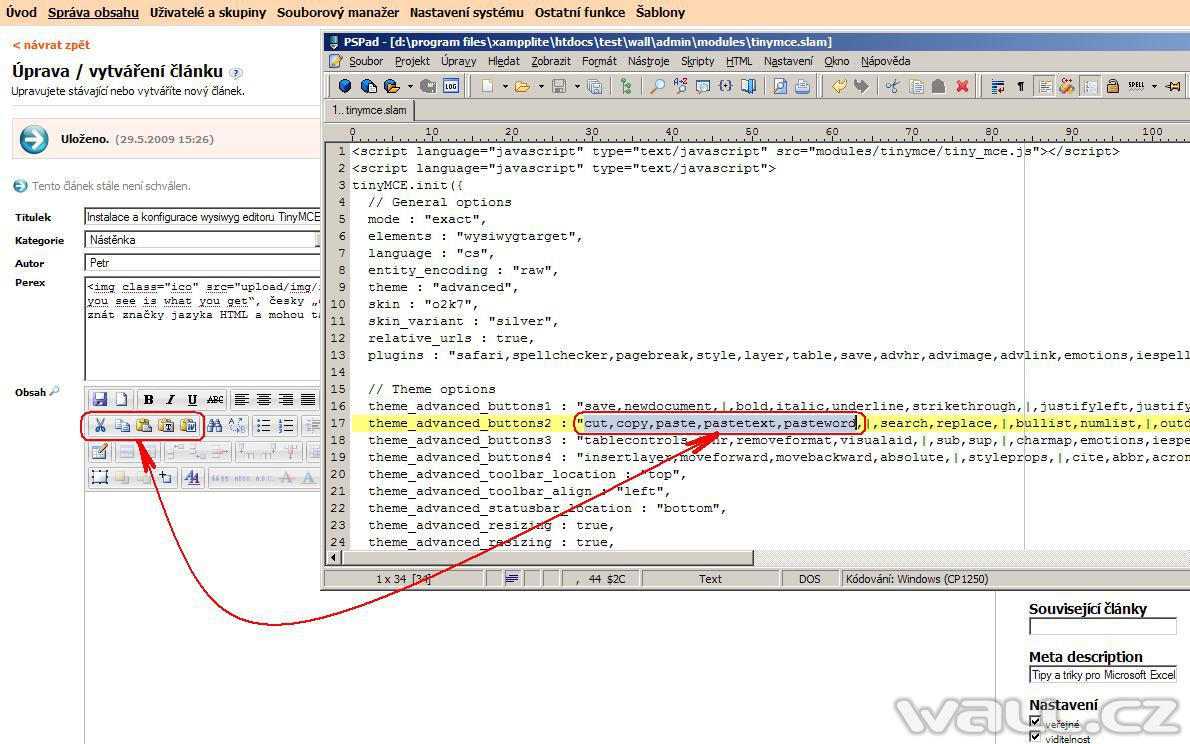Click the '< návrat zpět' link
This screenshot has height=744, width=1190.
(51, 45)
